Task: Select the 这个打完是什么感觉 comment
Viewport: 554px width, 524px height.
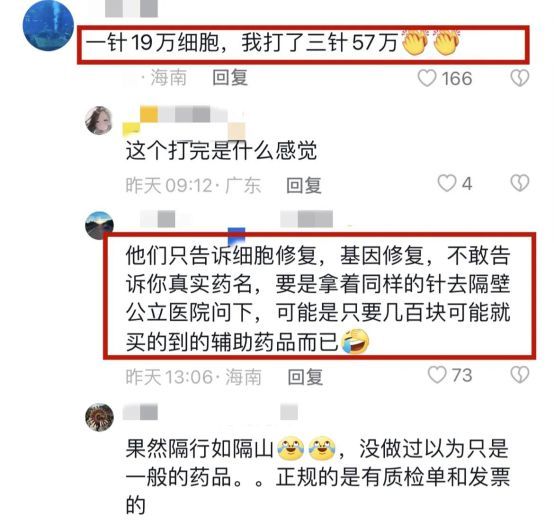Action: point(221,151)
